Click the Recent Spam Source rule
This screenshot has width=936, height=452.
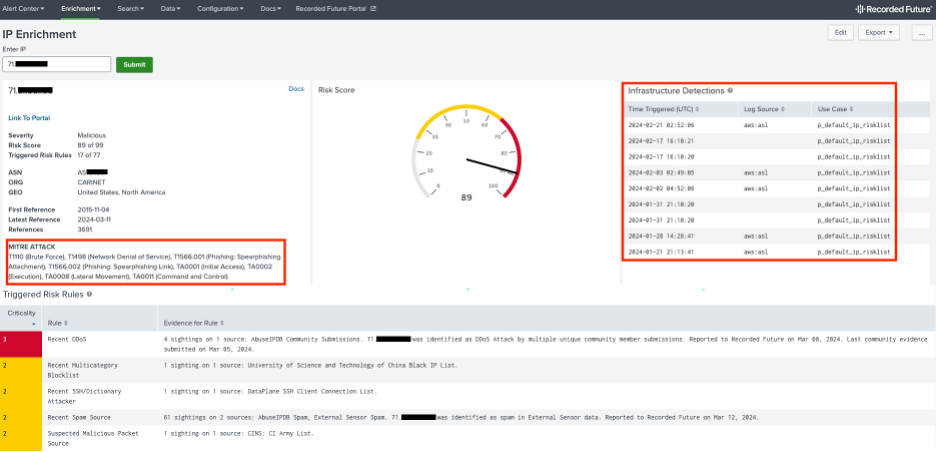(79, 417)
